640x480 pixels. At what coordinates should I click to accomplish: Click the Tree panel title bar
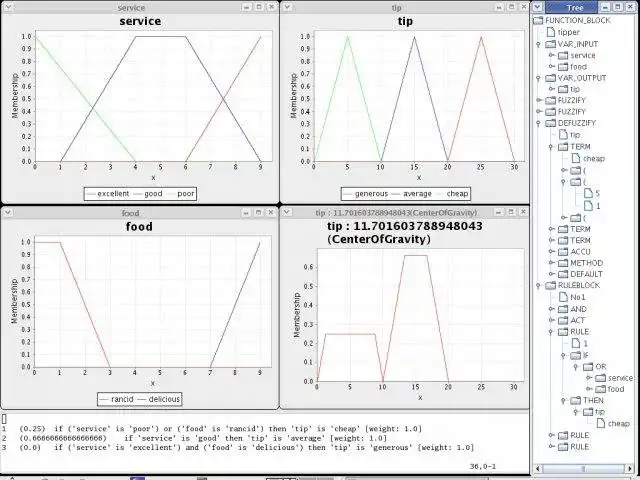[575, 7]
